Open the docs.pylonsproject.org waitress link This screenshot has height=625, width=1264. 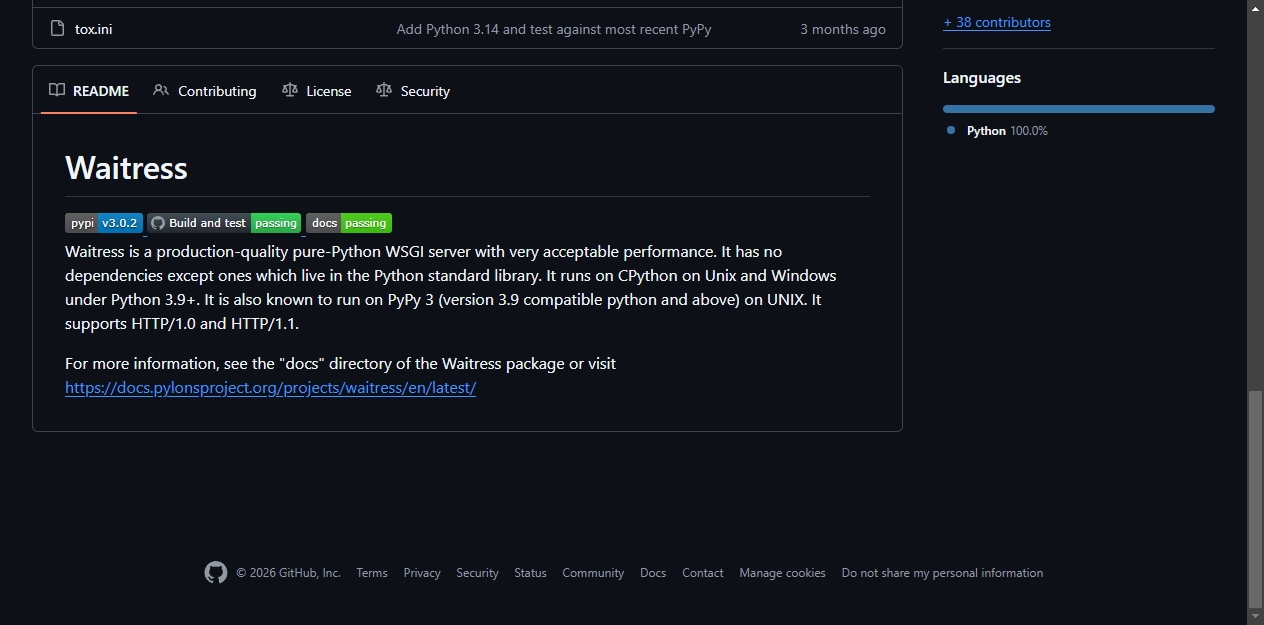[x=270, y=388]
